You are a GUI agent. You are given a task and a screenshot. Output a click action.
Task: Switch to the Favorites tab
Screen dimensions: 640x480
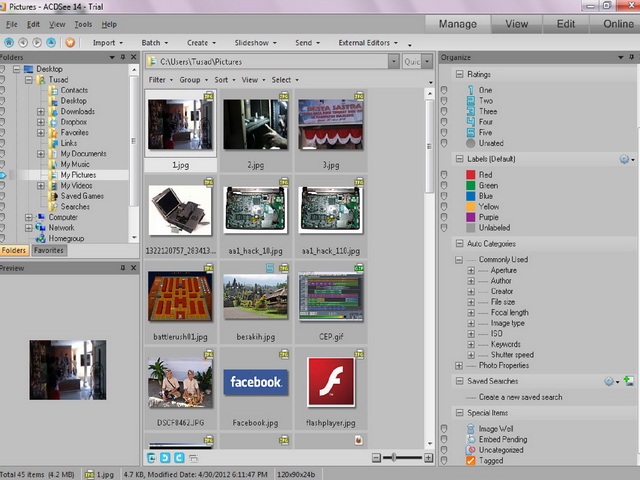point(47,251)
